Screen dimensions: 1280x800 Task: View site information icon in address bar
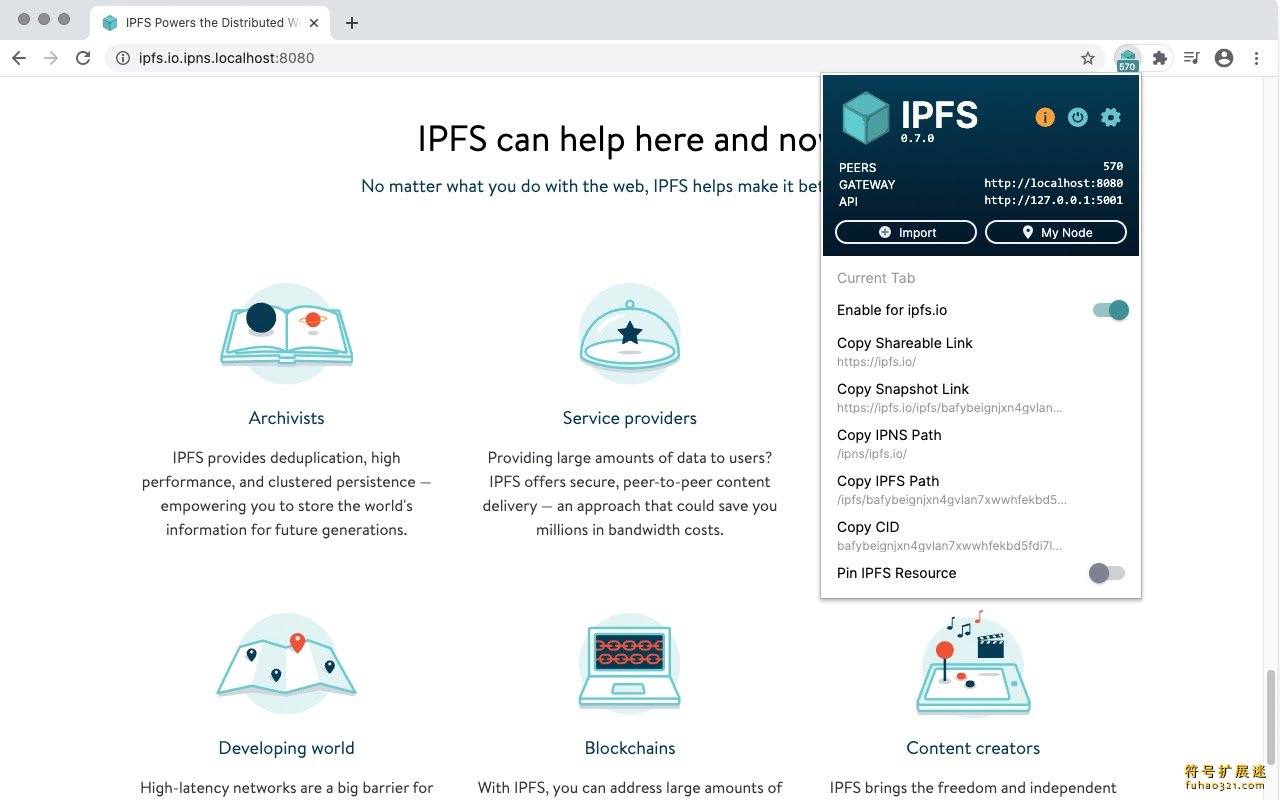tap(123, 58)
